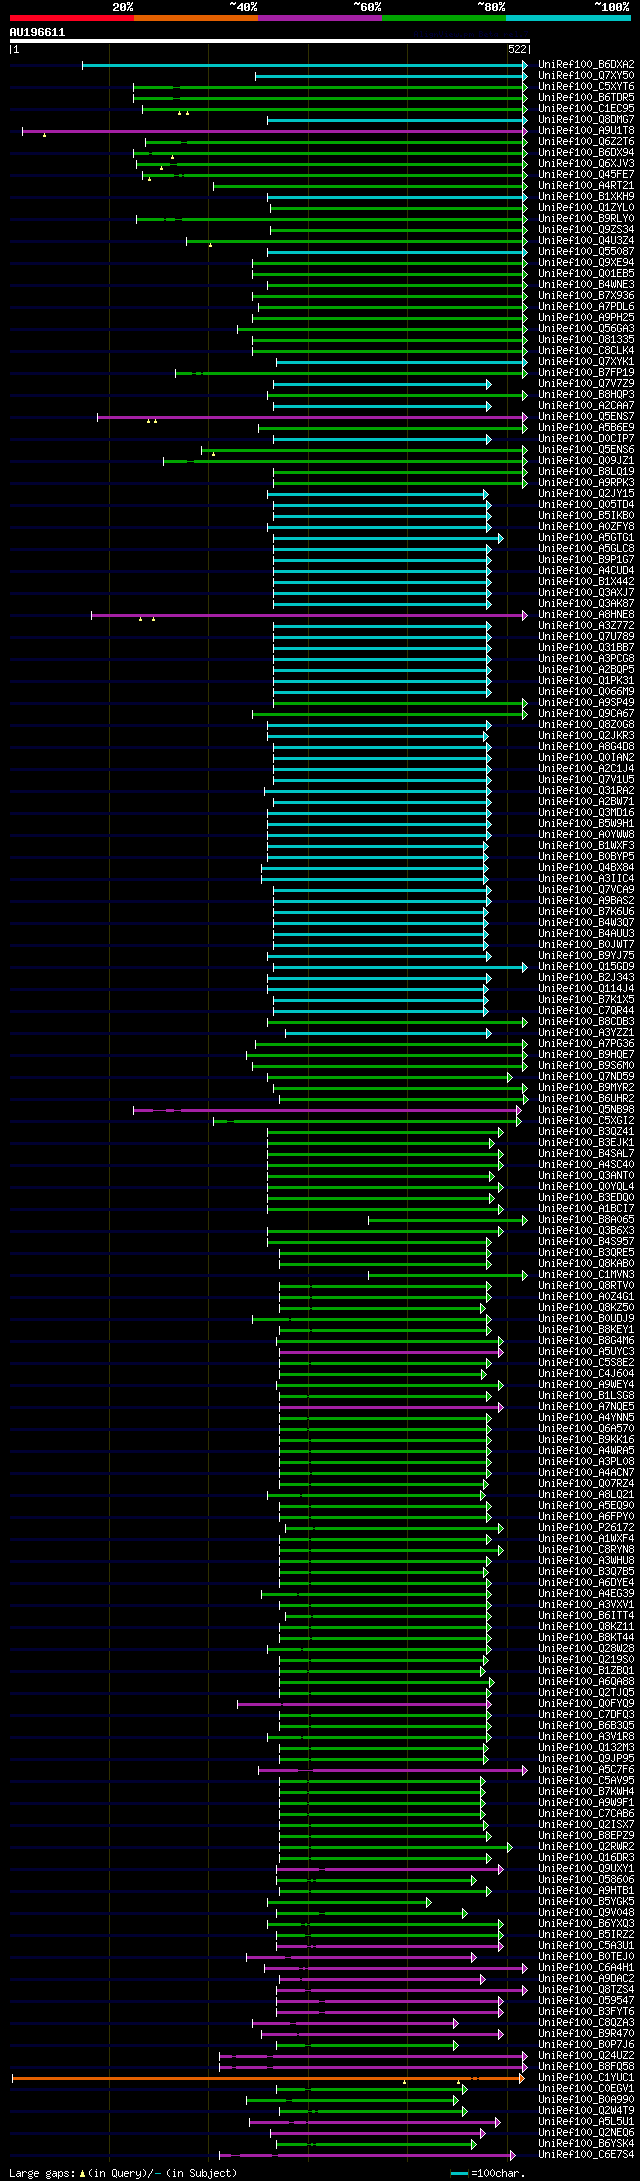
Task: Click hit label UniRef100_Q3ANT0
Action: pyautogui.click(x=586, y=1175)
